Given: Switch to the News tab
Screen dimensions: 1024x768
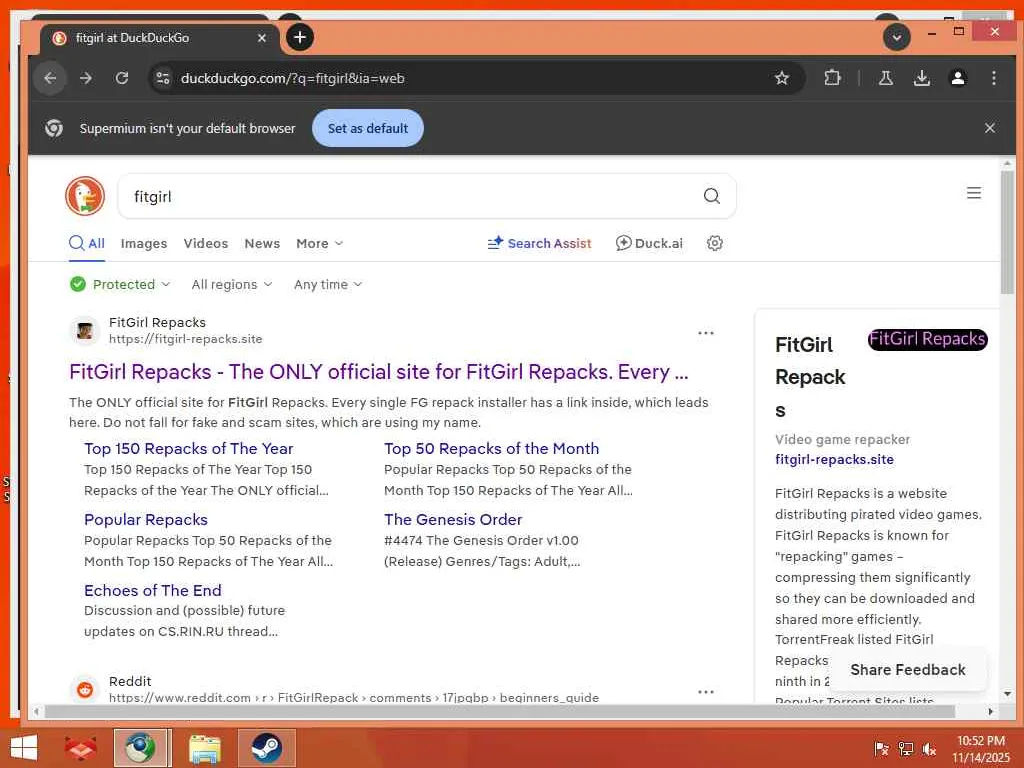Looking at the screenshot, I should (x=262, y=244).
